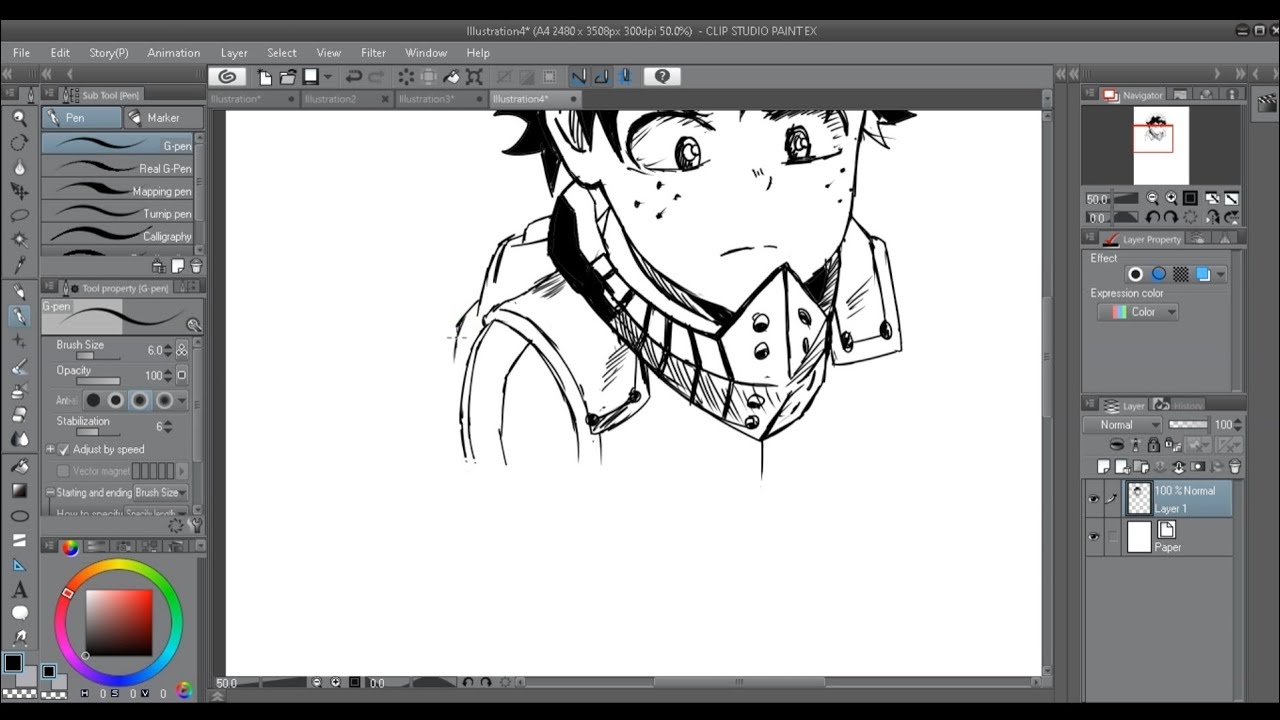Viewport: 1280px width, 720px height.
Task: Switch to the History panel tab
Action: click(x=1179, y=405)
